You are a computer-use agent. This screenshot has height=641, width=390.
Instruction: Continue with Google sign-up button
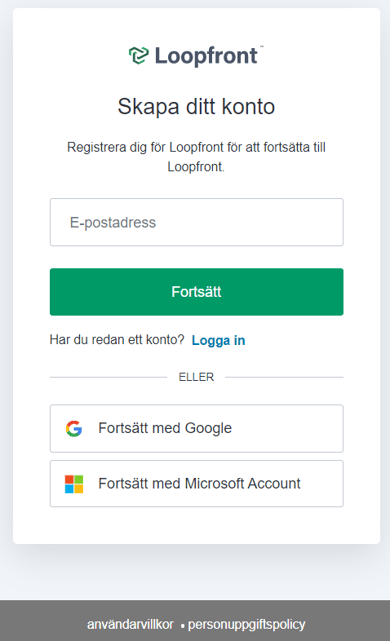click(x=197, y=428)
